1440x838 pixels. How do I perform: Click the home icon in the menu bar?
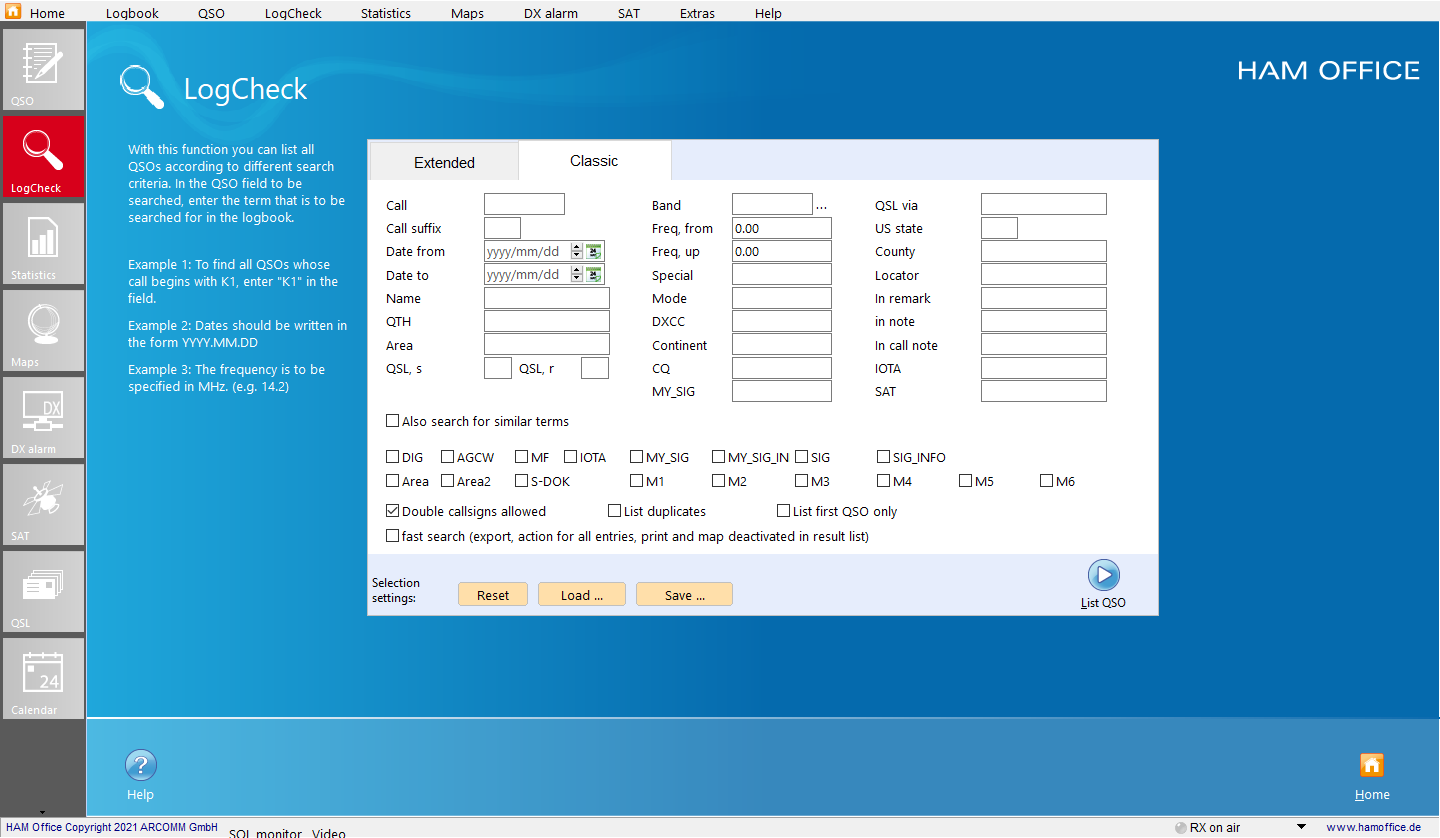[13, 12]
